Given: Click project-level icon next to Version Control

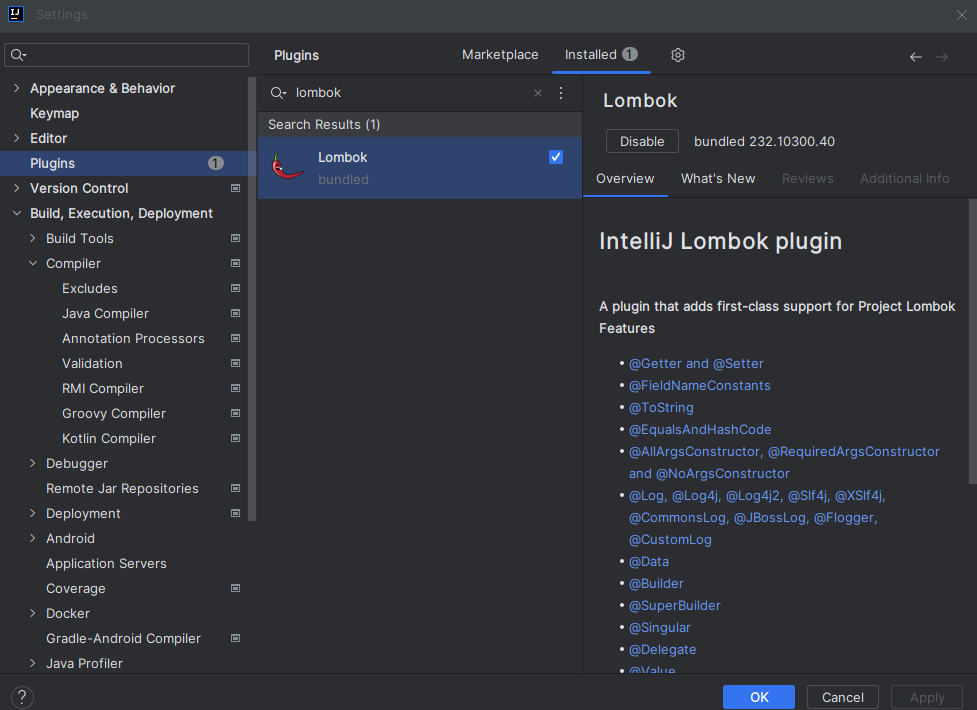Looking at the screenshot, I should tap(236, 188).
